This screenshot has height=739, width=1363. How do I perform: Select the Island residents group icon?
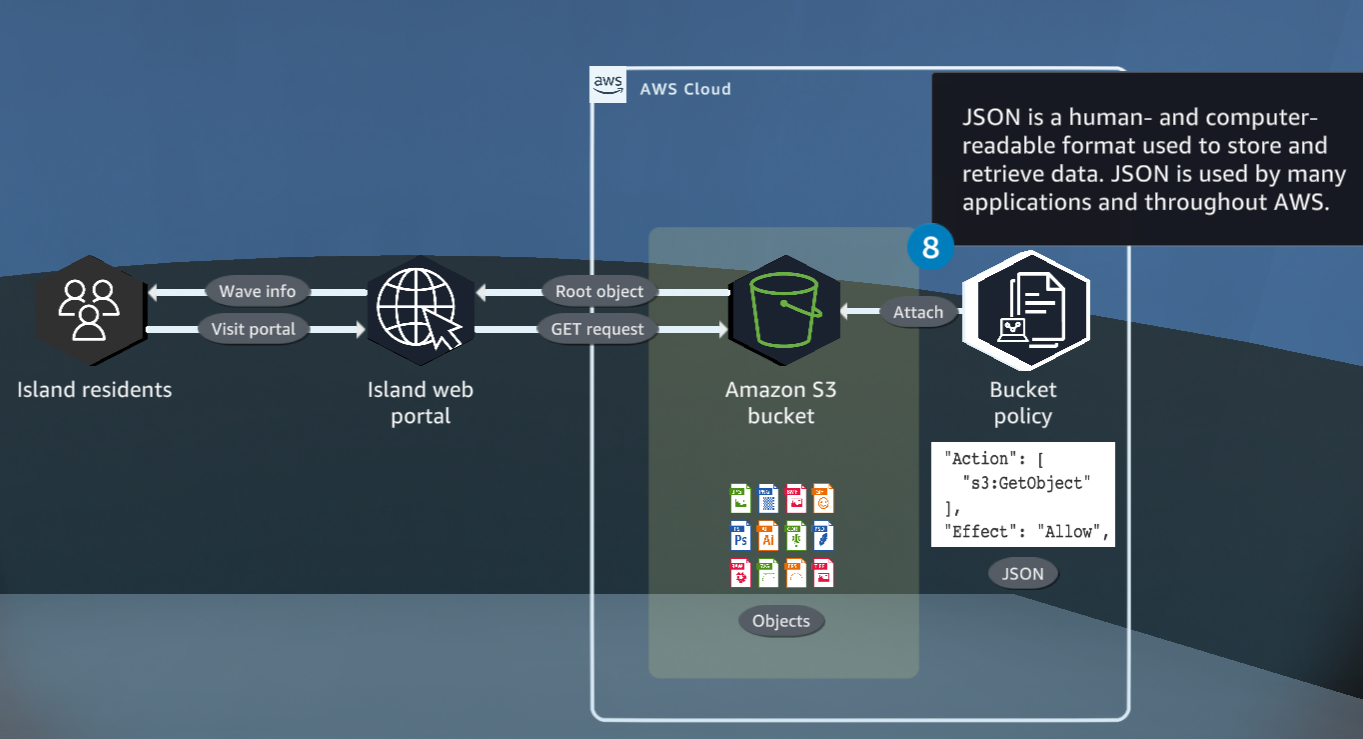(x=91, y=310)
